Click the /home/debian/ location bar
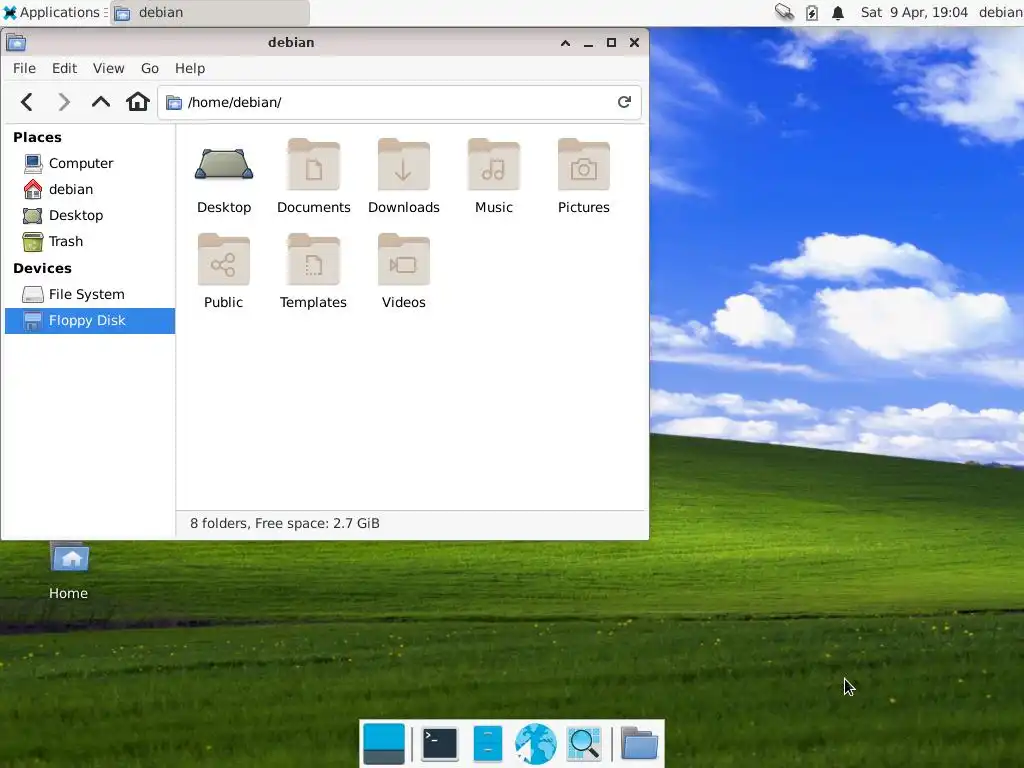The height and width of the screenshot is (768, 1024). pyautogui.click(x=399, y=103)
